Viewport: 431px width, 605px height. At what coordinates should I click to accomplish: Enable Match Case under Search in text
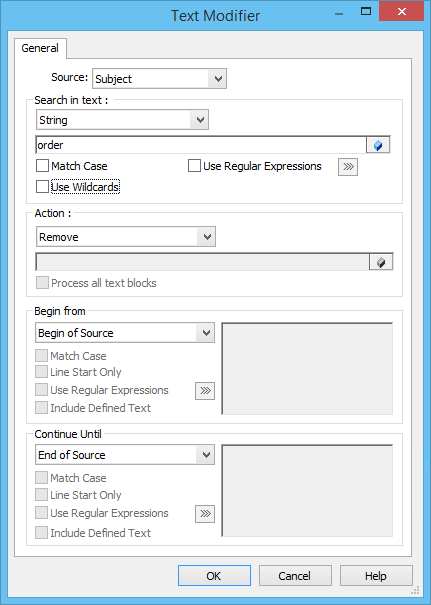72,166
